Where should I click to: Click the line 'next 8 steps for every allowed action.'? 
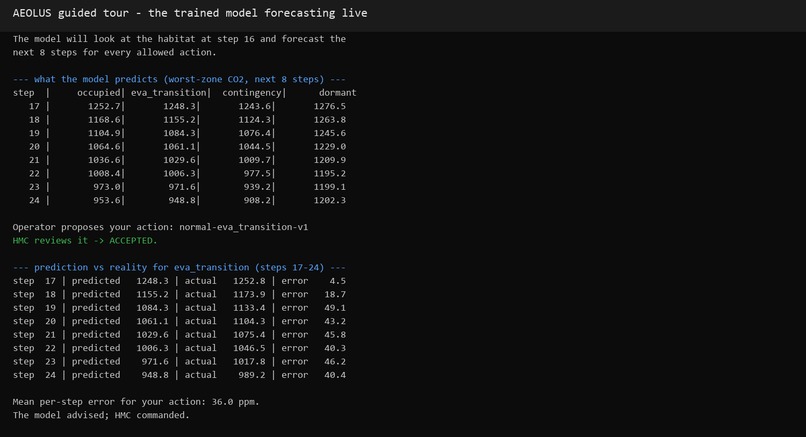coord(115,52)
